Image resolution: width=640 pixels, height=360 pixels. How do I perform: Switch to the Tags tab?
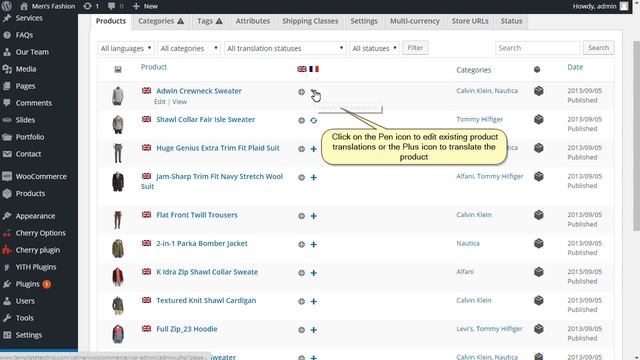coord(210,21)
